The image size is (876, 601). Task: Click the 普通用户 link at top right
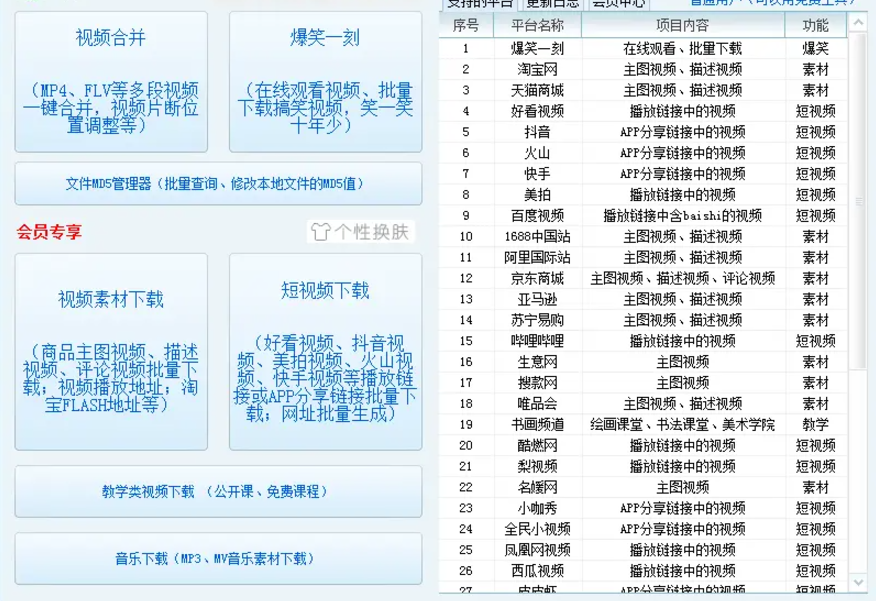tap(774, 3)
